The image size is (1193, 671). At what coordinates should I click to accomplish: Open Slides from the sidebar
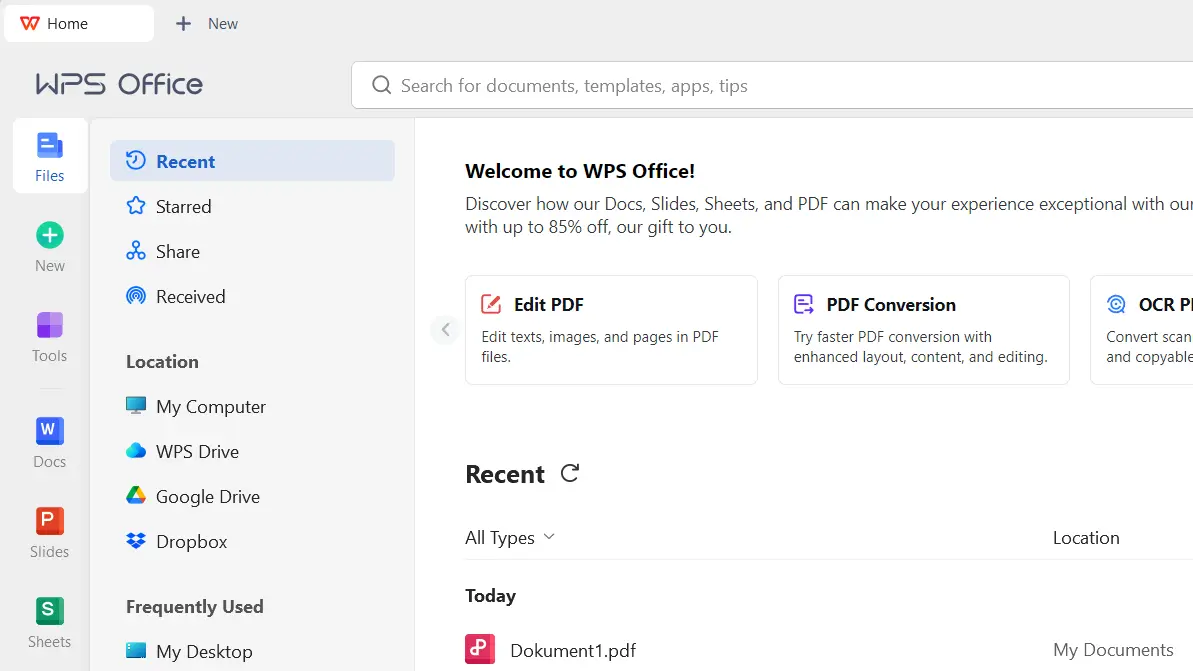click(49, 530)
